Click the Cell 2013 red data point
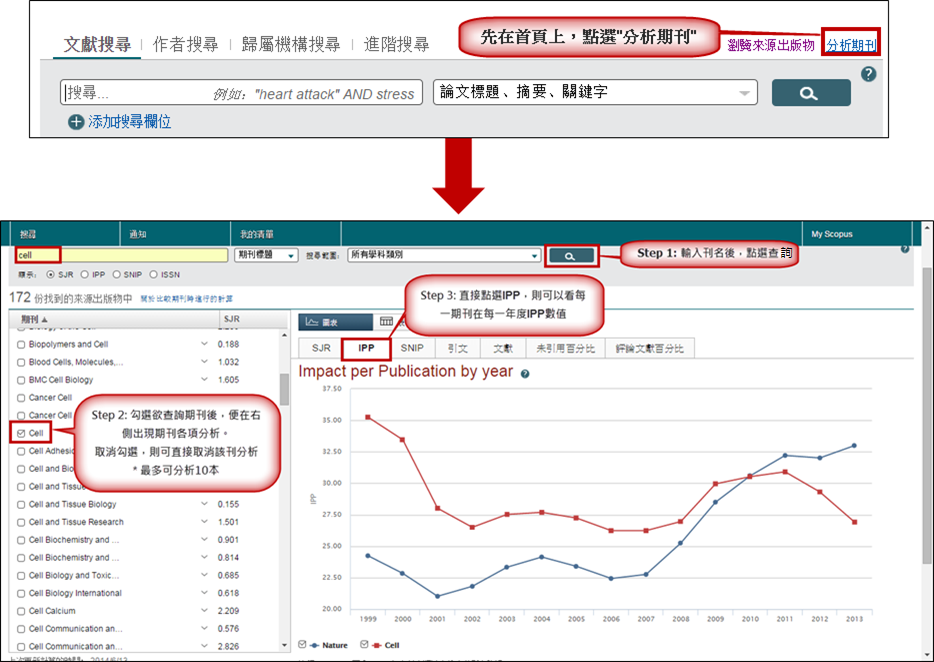Screen dimensions: 934x662 click(x=854, y=523)
